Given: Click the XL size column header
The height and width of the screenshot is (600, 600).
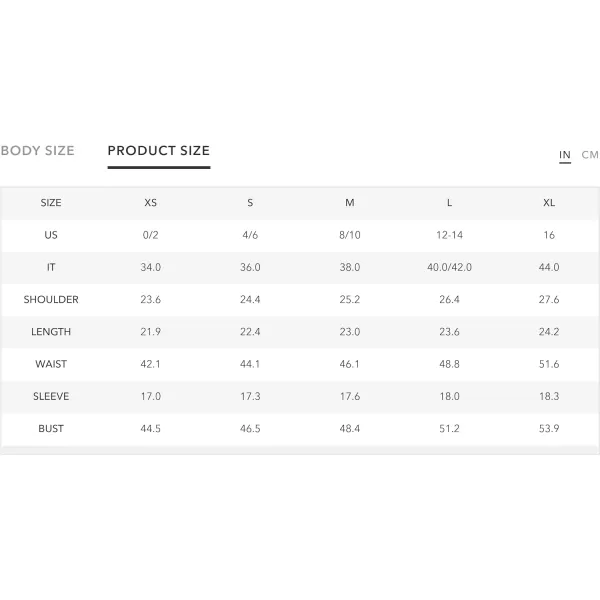Looking at the screenshot, I should pyautogui.click(x=549, y=203).
